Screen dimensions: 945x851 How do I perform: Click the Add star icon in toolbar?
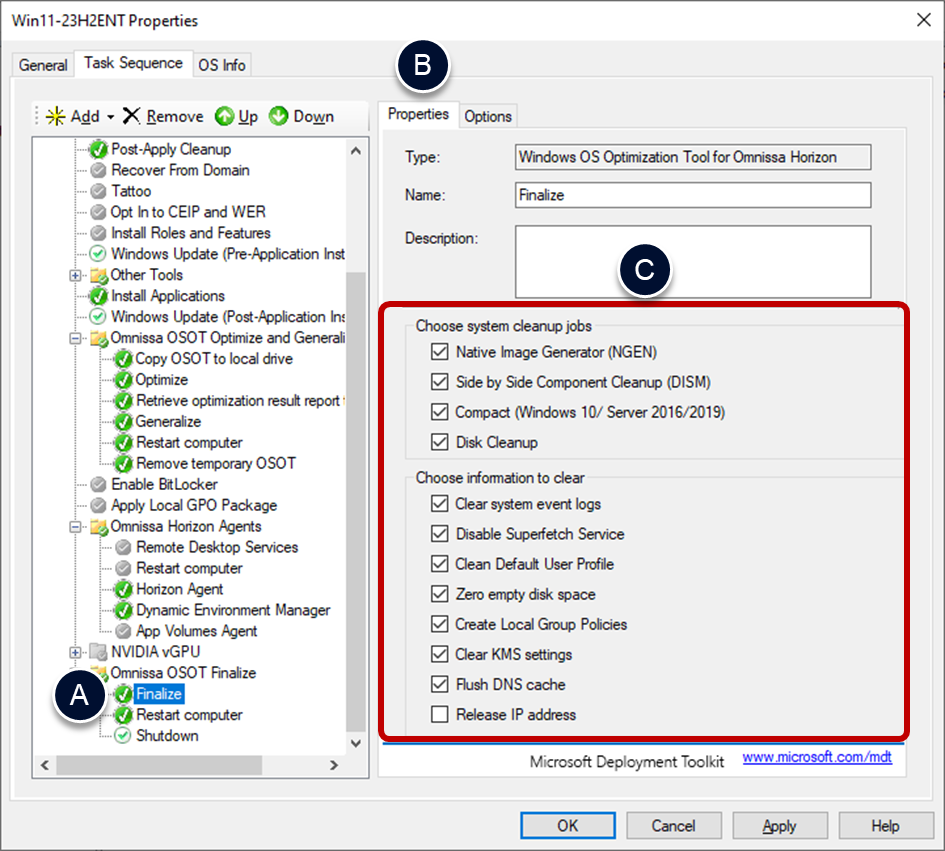click(x=55, y=117)
